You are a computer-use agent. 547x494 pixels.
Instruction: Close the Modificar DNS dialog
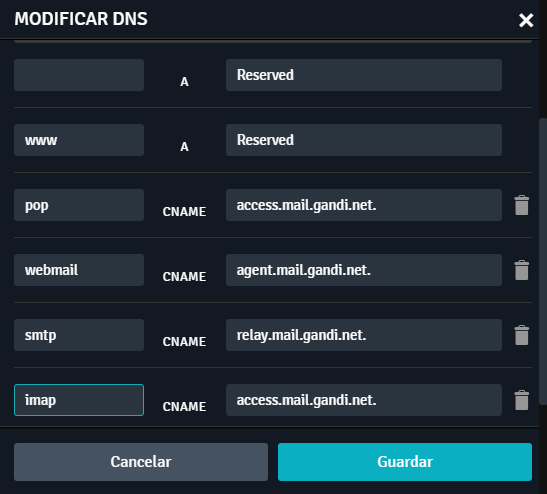coord(526,20)
